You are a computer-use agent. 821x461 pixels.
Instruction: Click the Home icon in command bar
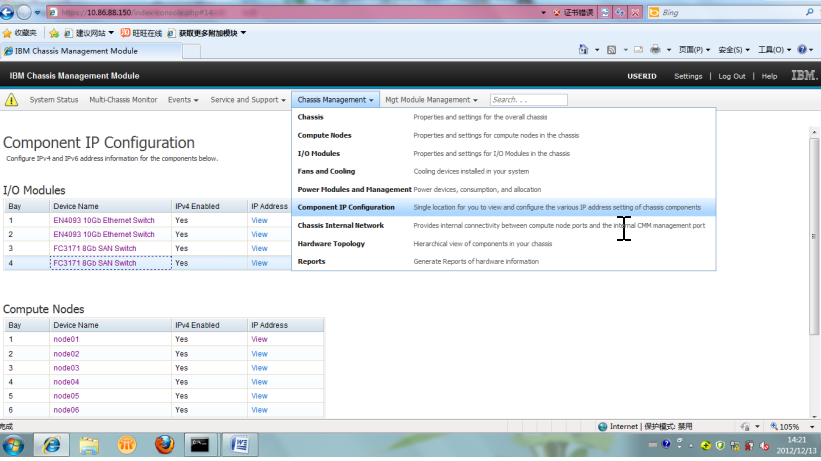(x=583, y=49)
